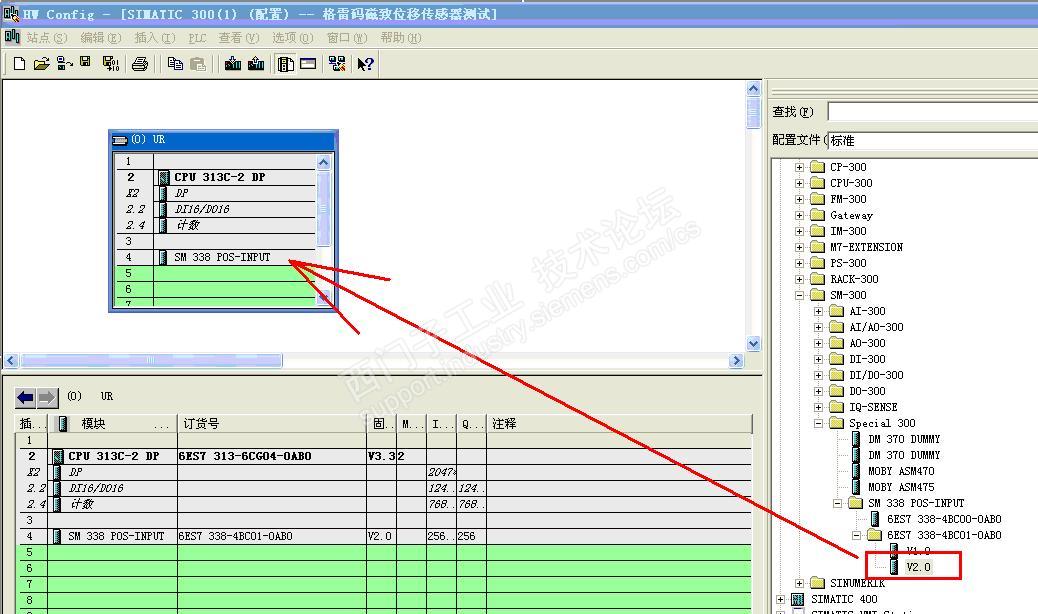
Task: Click the Configure Network icon
Action: coord(337,64)
